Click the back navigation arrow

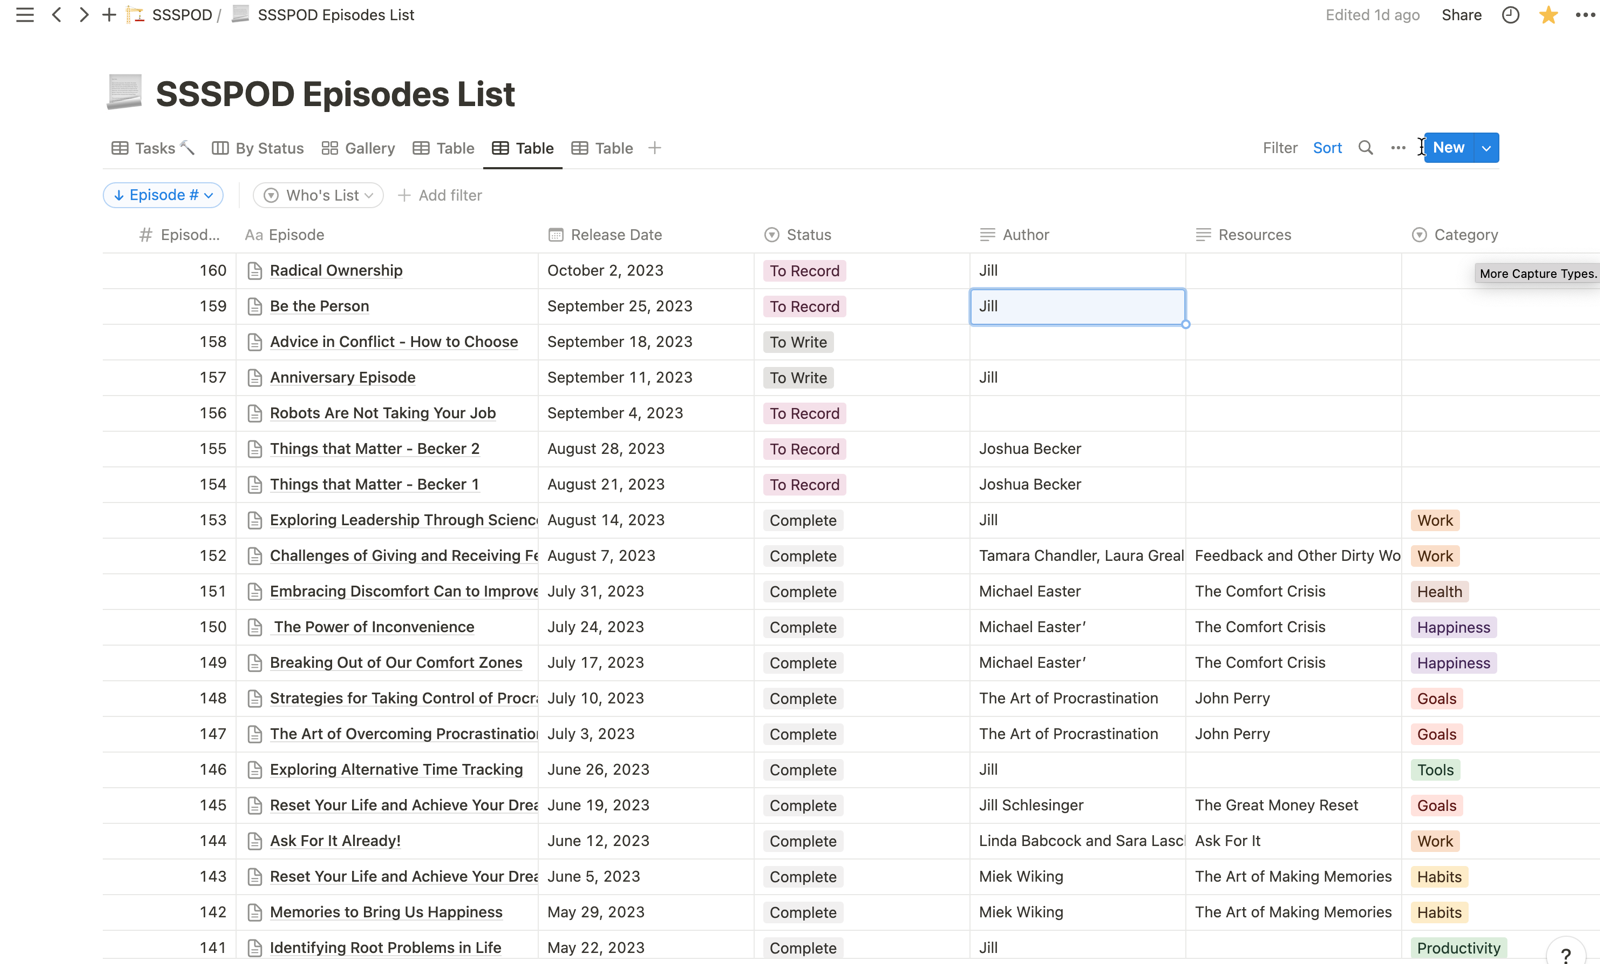click(57, 15)
